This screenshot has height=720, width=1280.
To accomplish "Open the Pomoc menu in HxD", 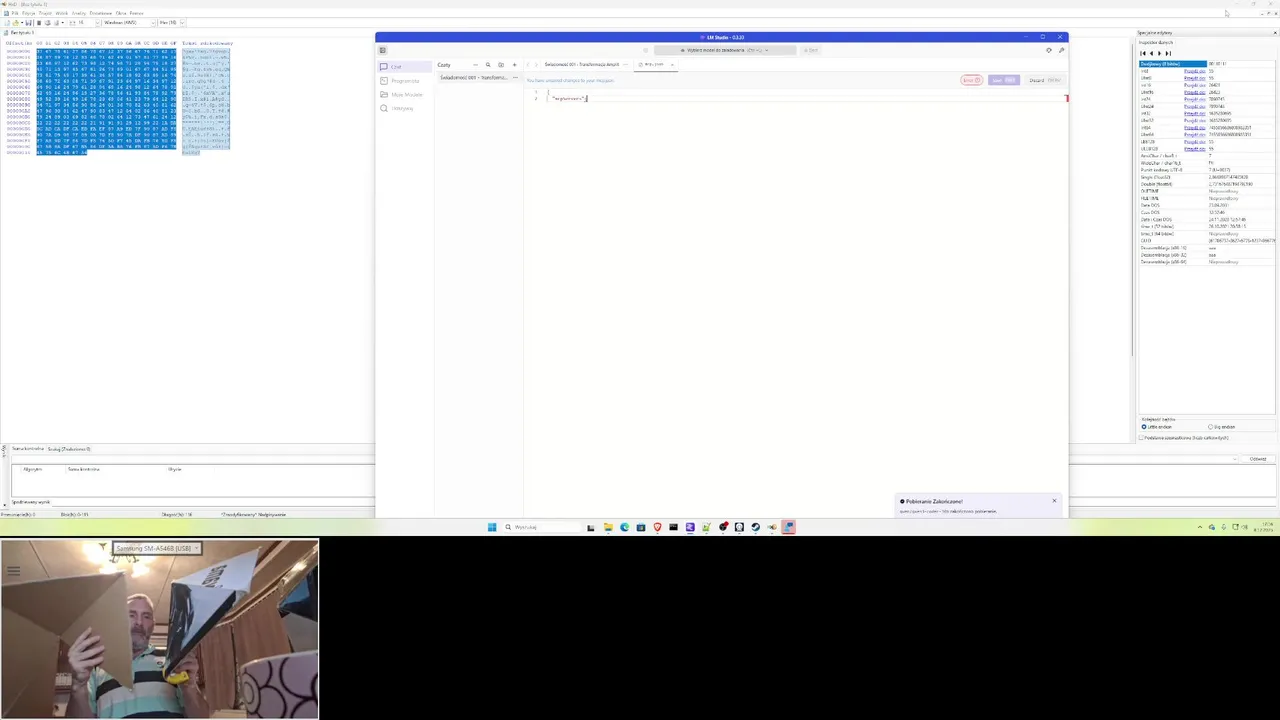I will point(136,13).
